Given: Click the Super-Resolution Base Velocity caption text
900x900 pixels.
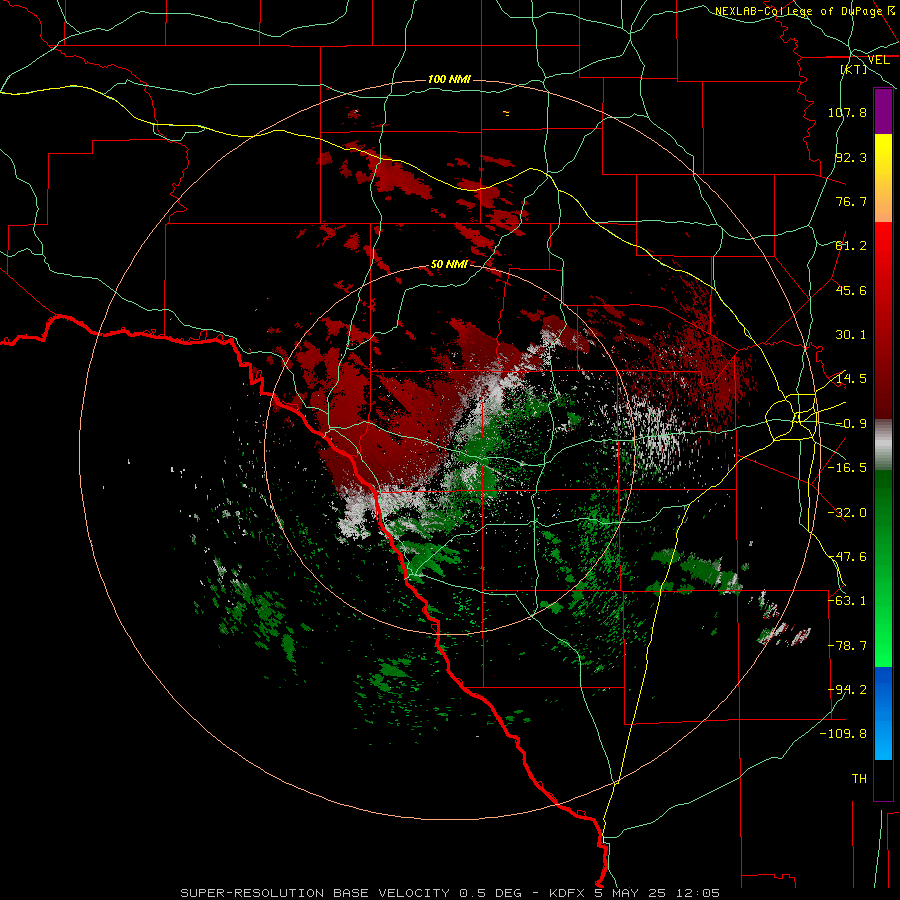Looking at the screenshot, I should 450,893.
